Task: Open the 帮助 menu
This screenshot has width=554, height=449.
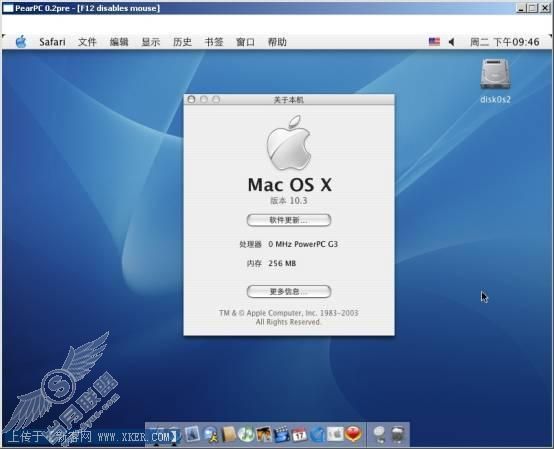Action: point(277,42)
